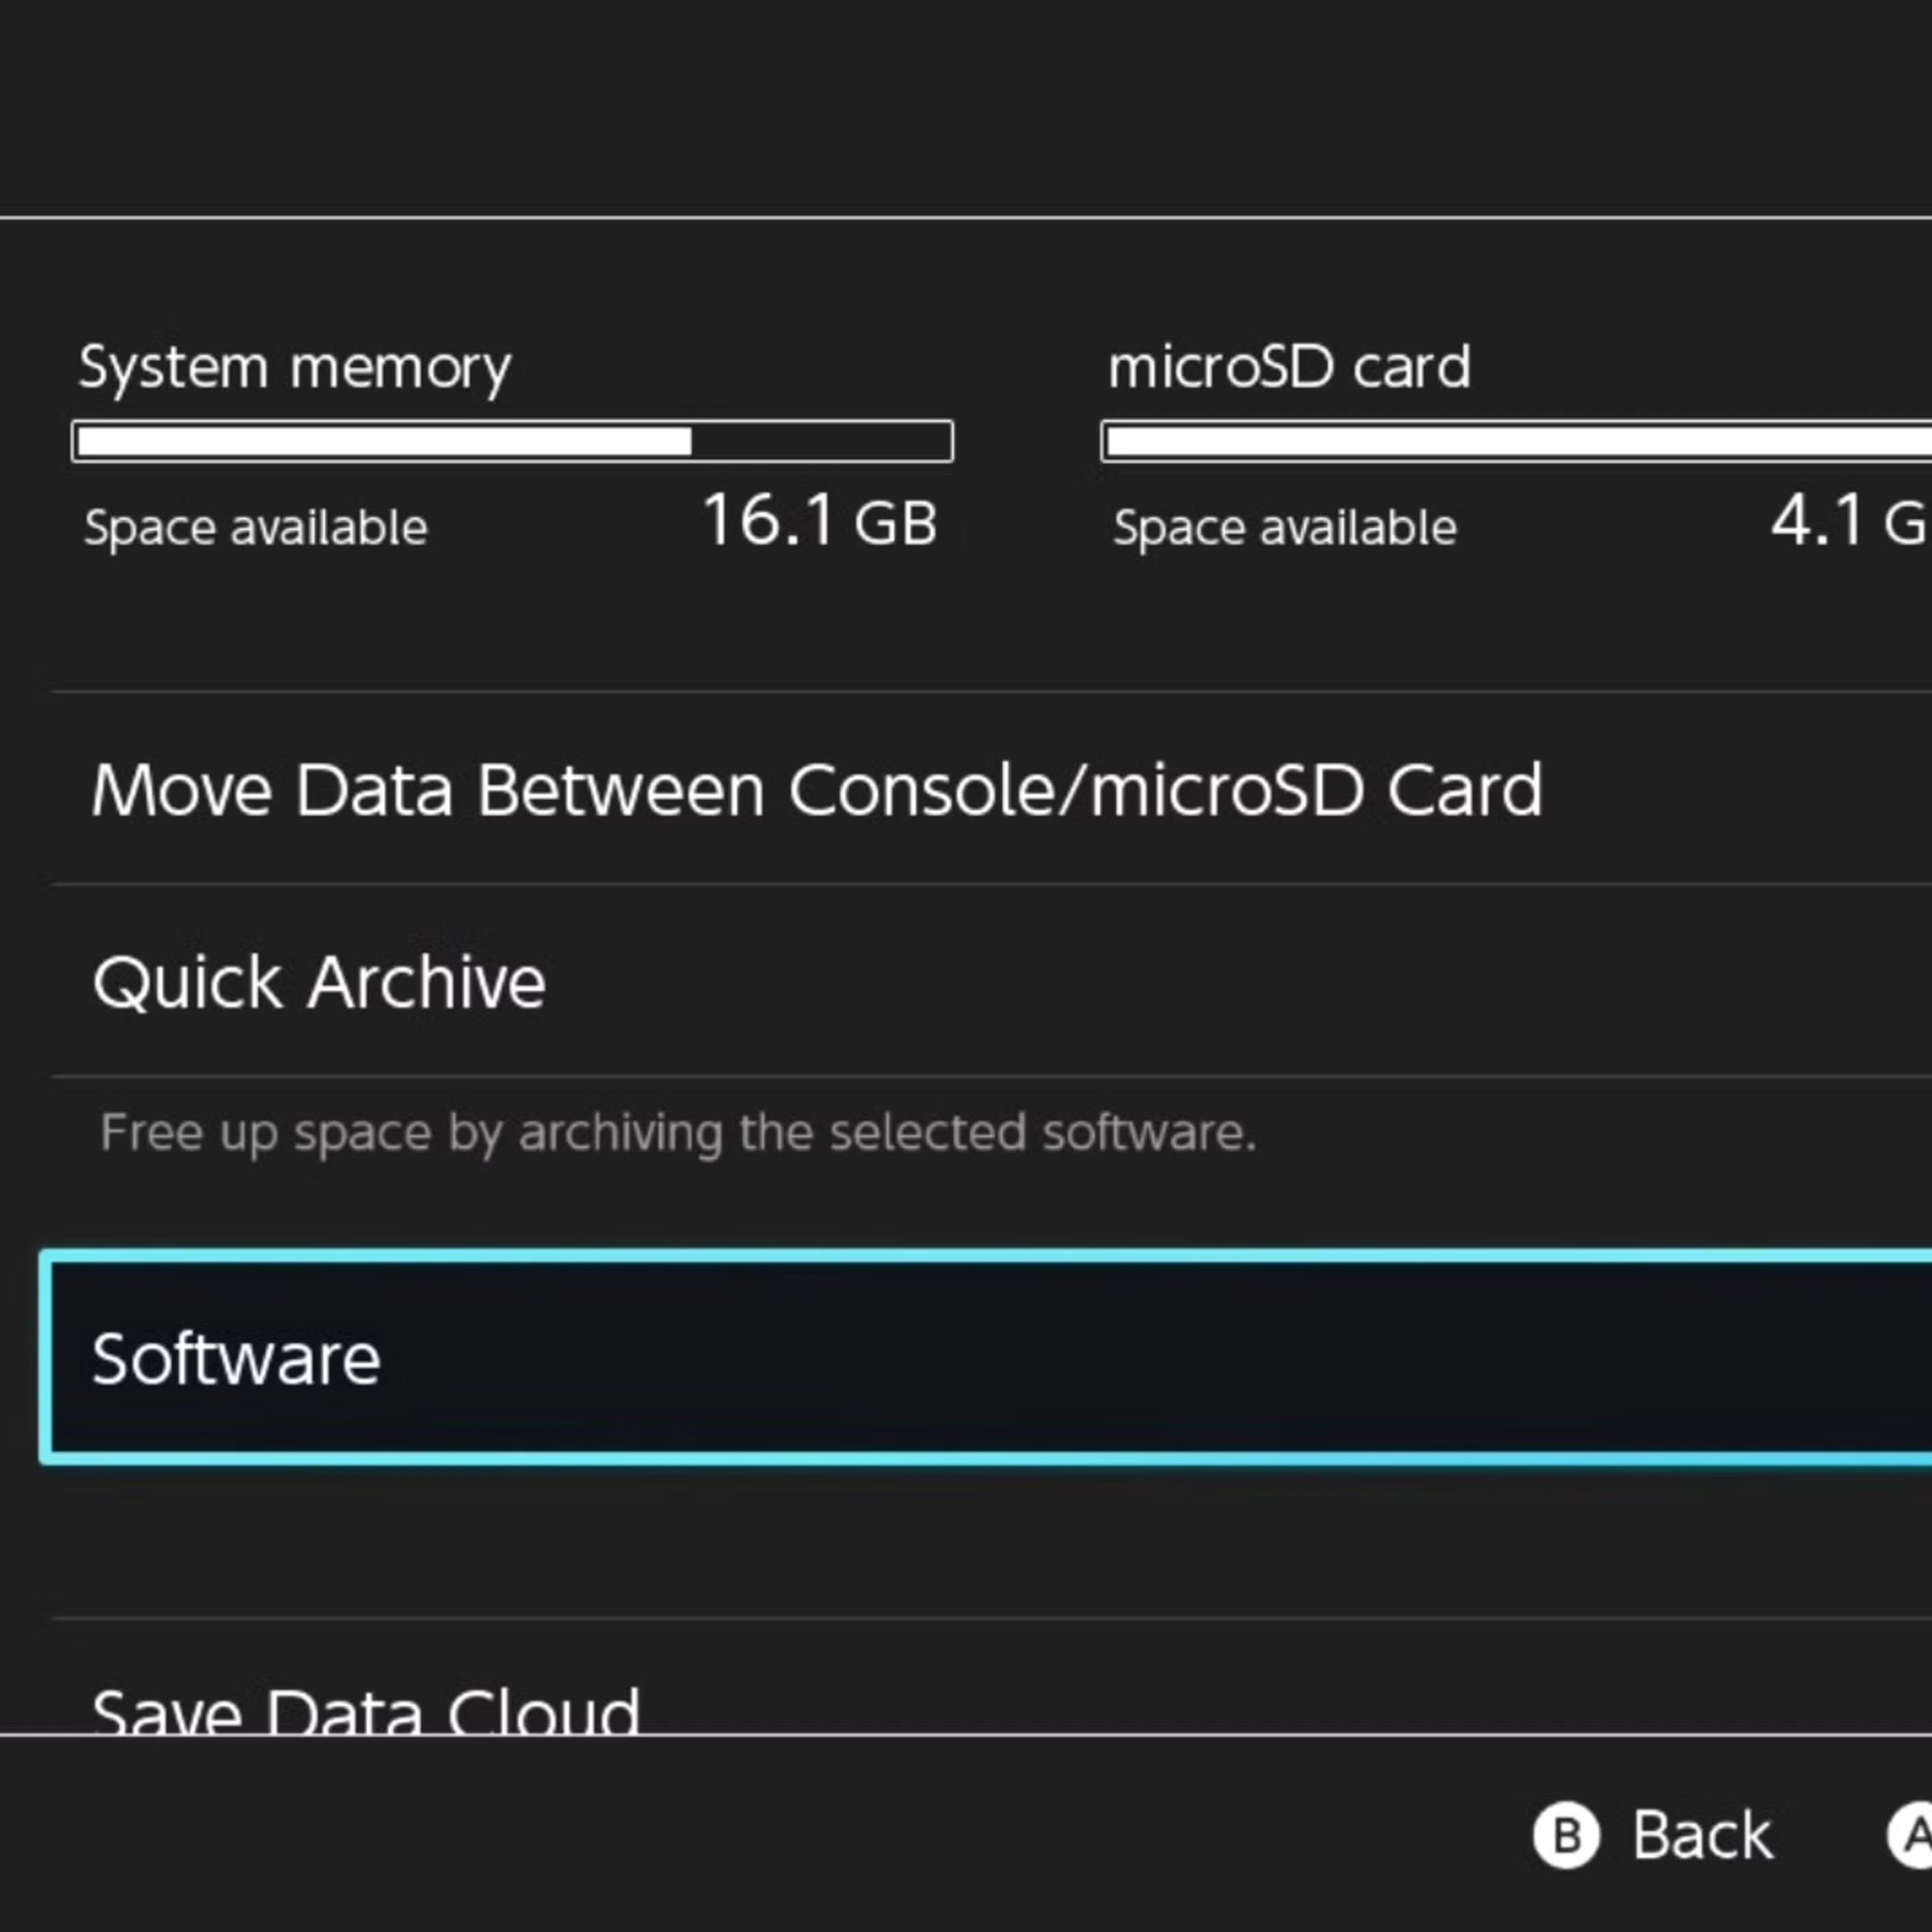Choose Quick Archive

pyautogui.click(x=320, y=981)
